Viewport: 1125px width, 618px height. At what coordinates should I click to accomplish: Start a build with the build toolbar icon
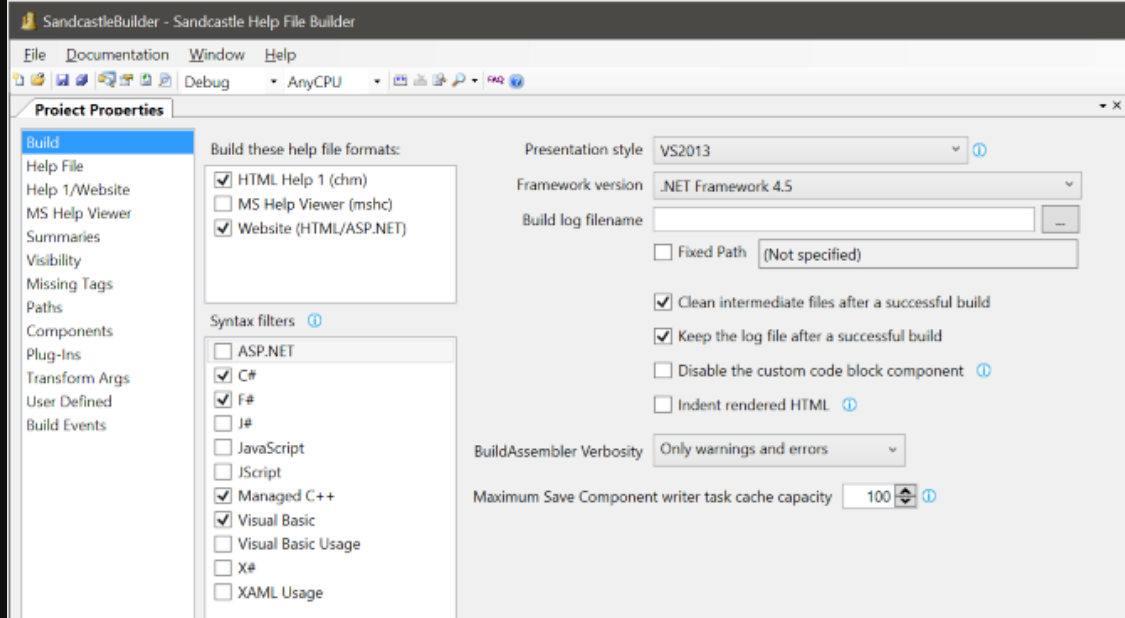pos(400,79)
